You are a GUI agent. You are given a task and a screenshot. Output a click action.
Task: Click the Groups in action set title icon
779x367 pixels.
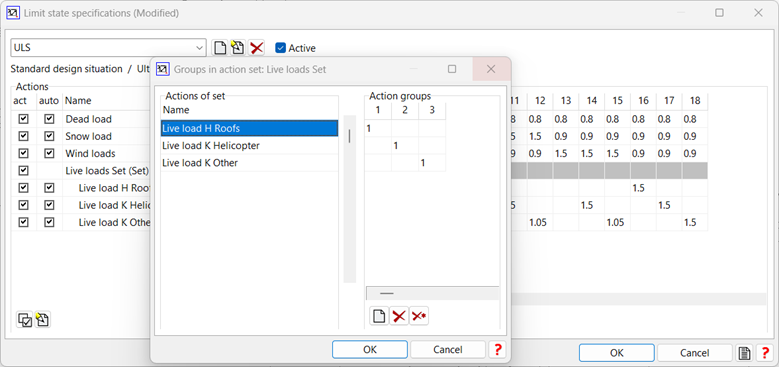pos(162,69)
